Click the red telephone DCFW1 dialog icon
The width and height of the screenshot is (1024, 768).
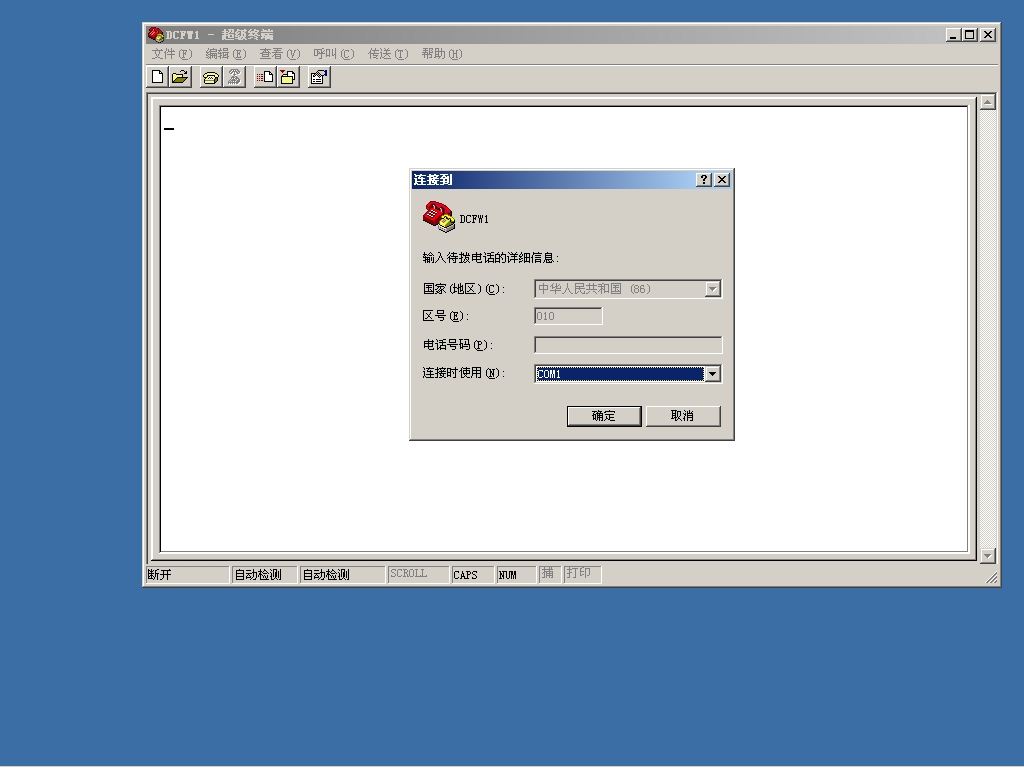click(x=438, y=217)
